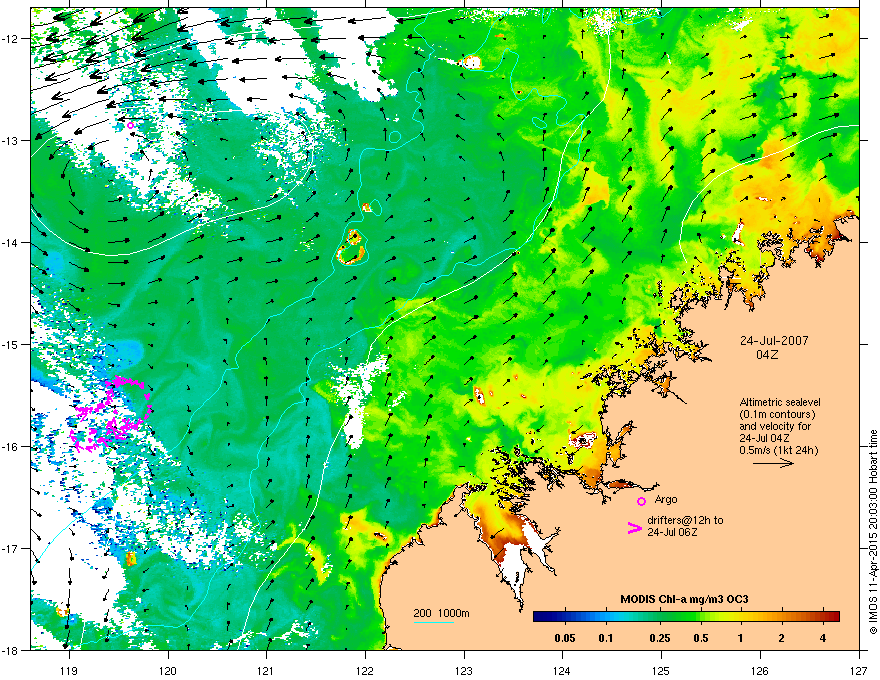This screenshot has height=680, width=880.
Task: Click the magenta Argo circle legend symbol
Action: coord(641,501)
